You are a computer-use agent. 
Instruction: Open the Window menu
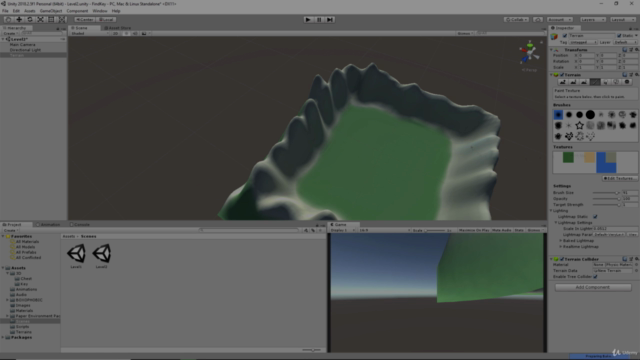pyautogui.click(x=100, y=11)
